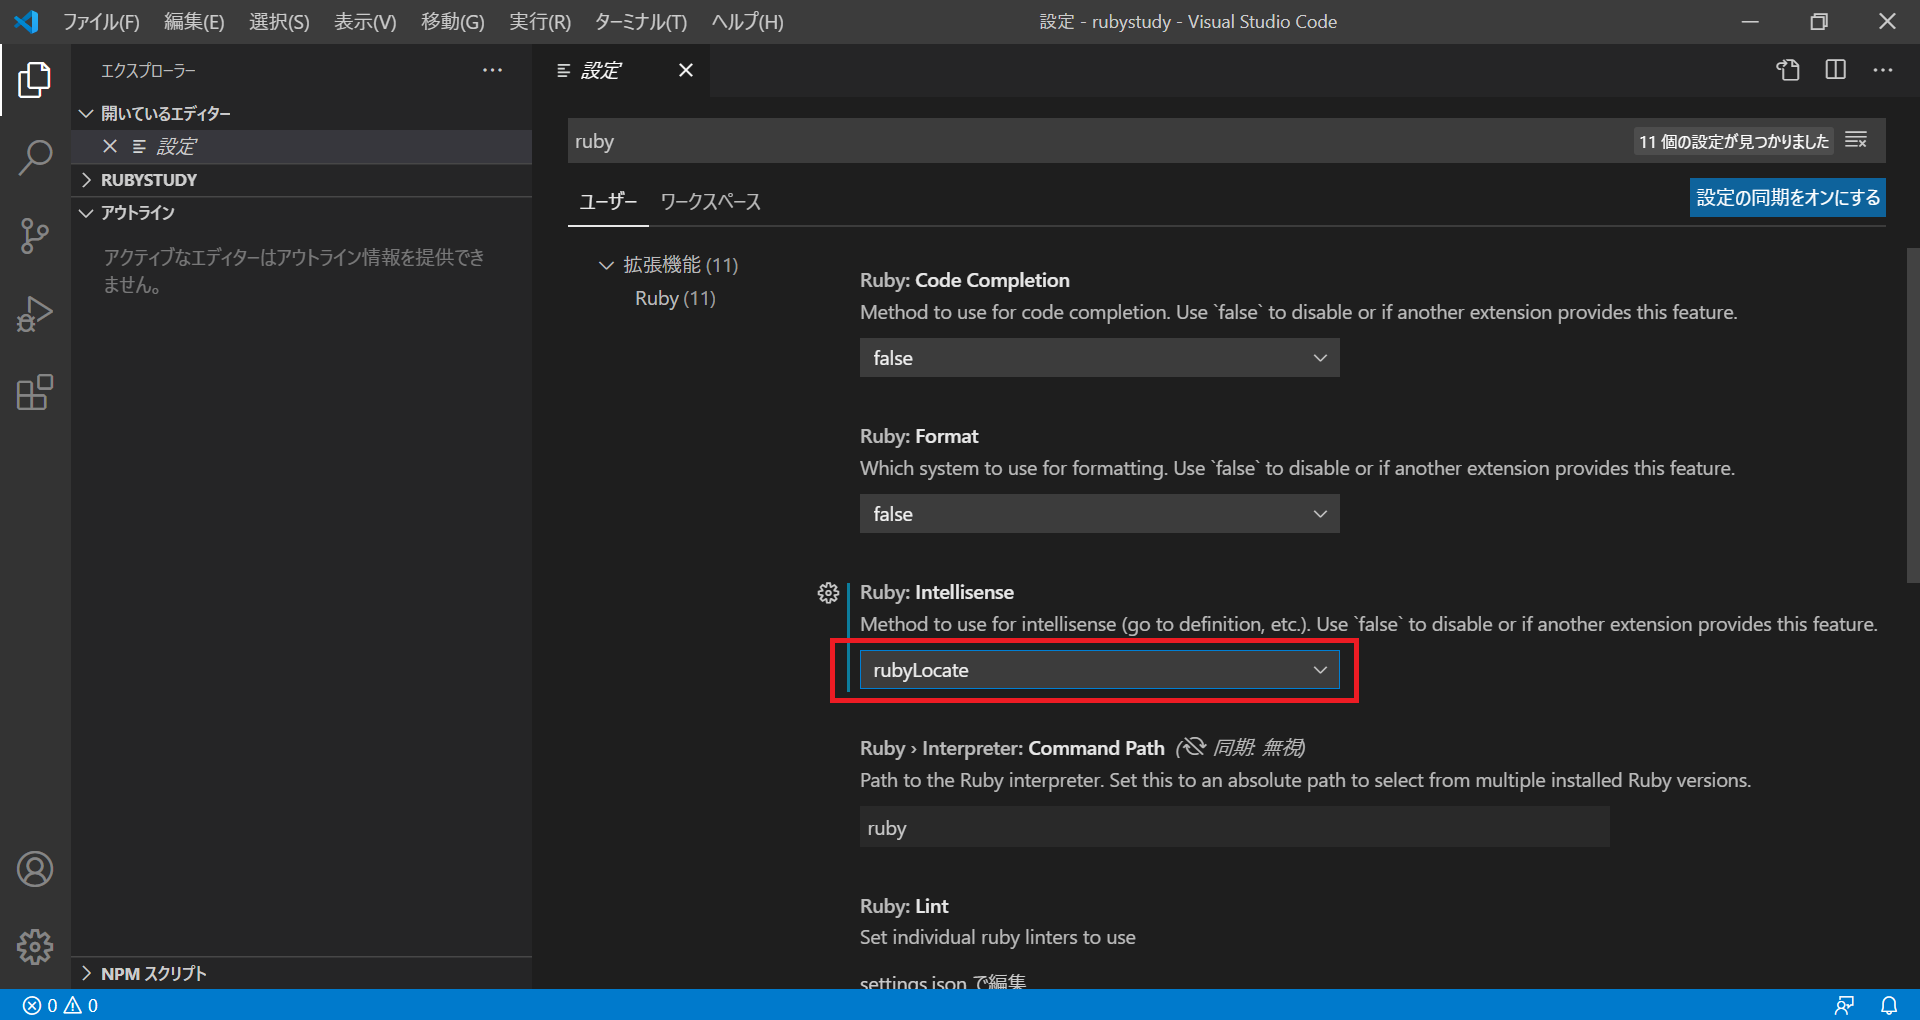Open the ターミナル(T) menu
Viewport: 1920px width, 1020px height.
coord(641,21)
